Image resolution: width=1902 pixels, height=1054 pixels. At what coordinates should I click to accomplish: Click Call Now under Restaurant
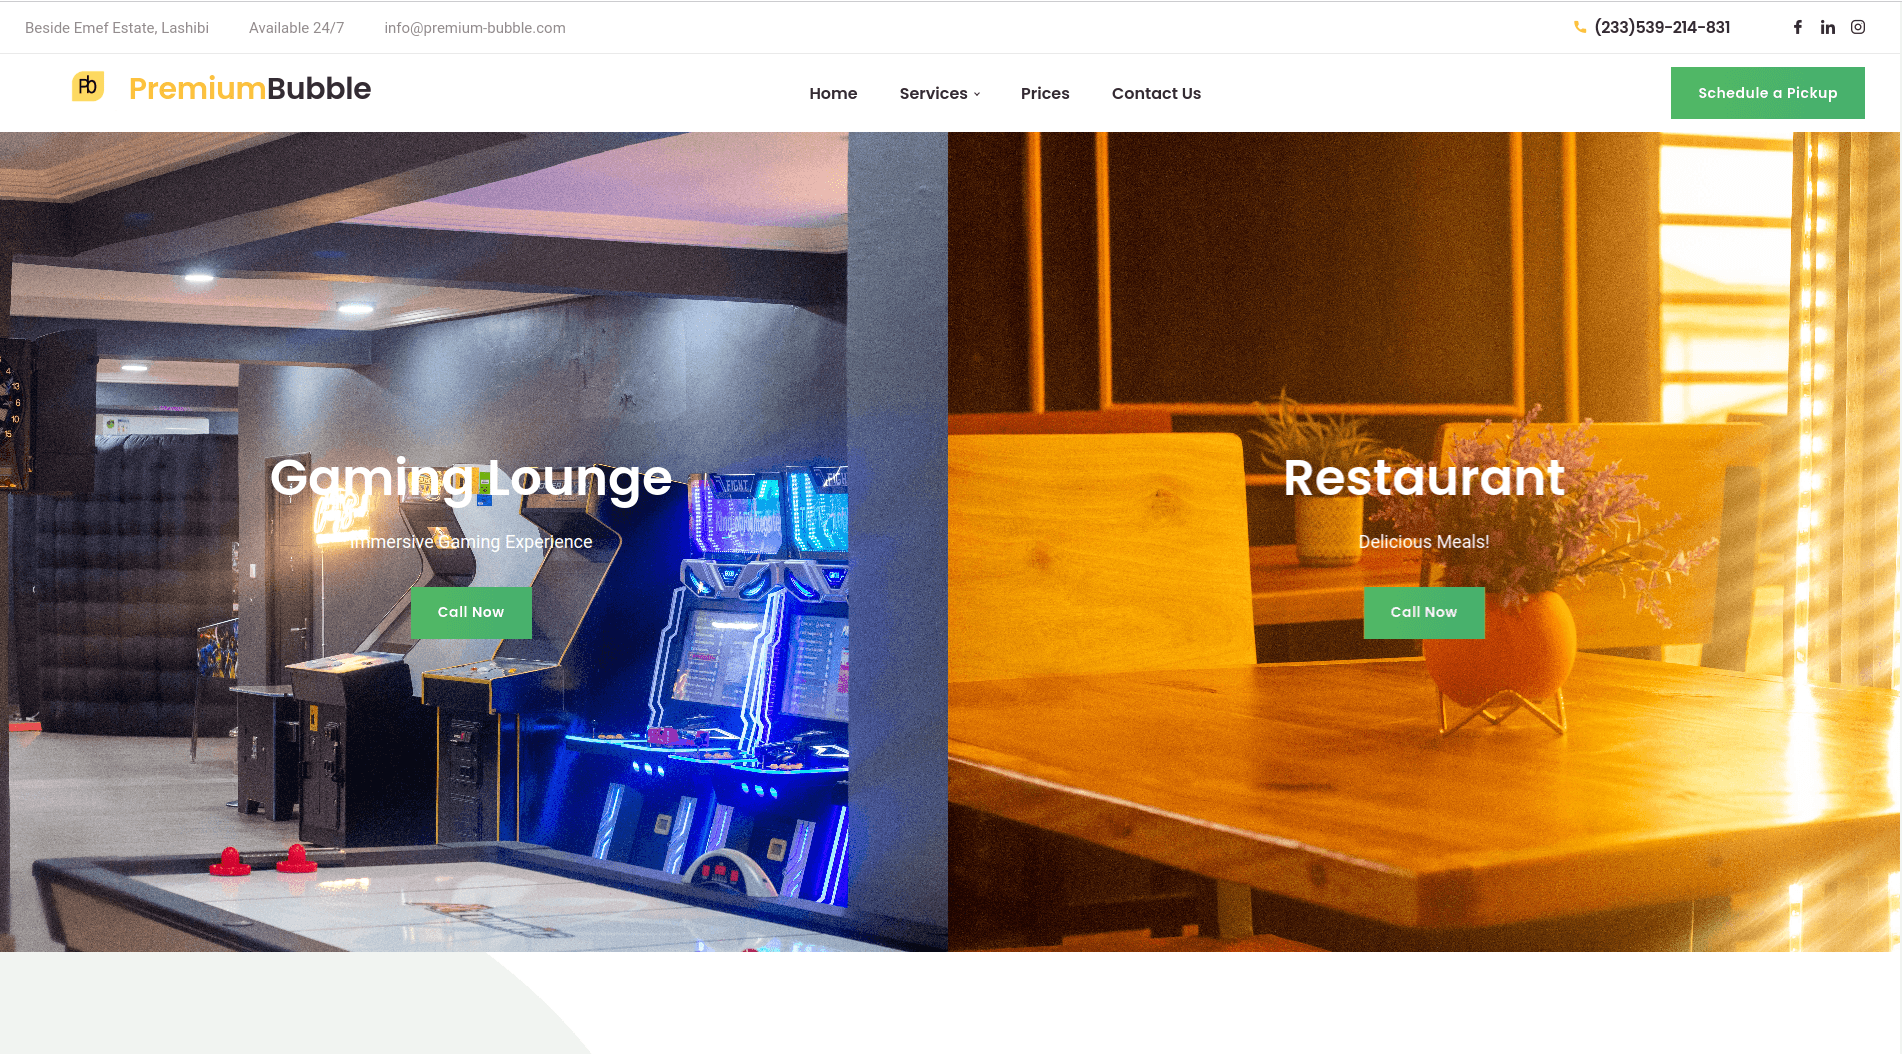click(1424, 612)
